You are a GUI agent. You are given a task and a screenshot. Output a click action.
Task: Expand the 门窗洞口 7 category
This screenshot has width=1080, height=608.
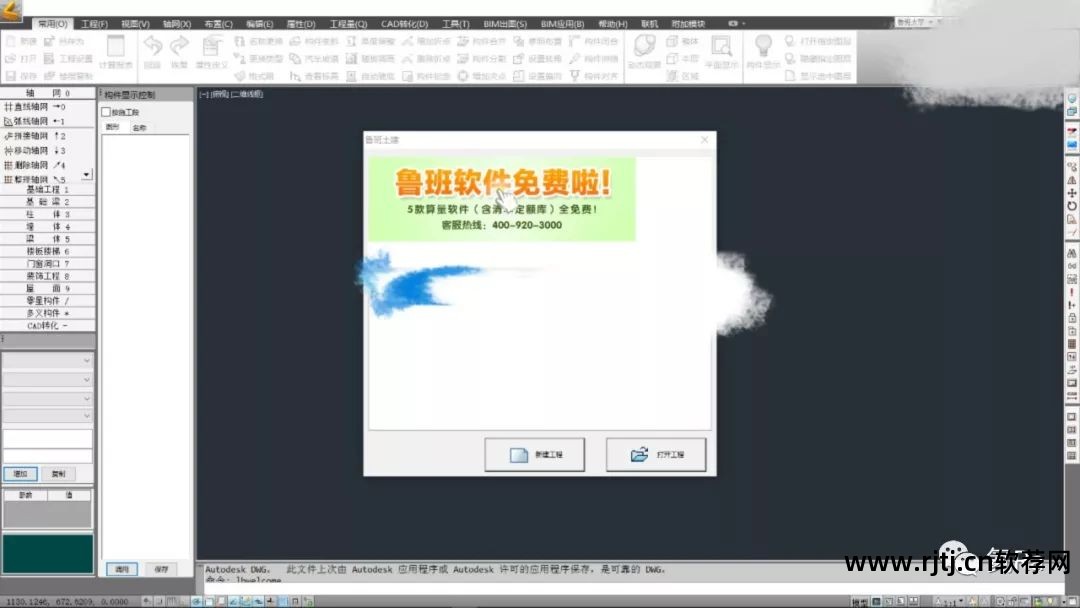tap(48, 264)
